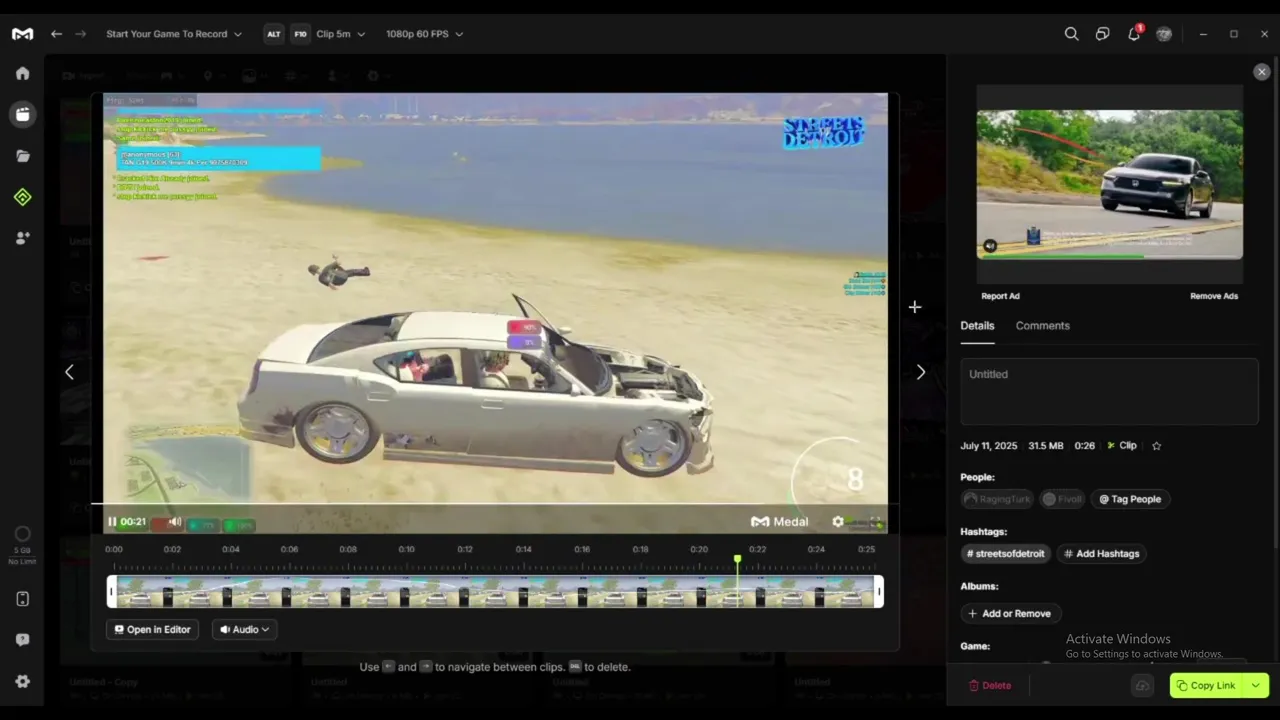This screenshot has height=720, width=1280.
Task: Click the 5 GB storage ring
Action: point(22,534)
